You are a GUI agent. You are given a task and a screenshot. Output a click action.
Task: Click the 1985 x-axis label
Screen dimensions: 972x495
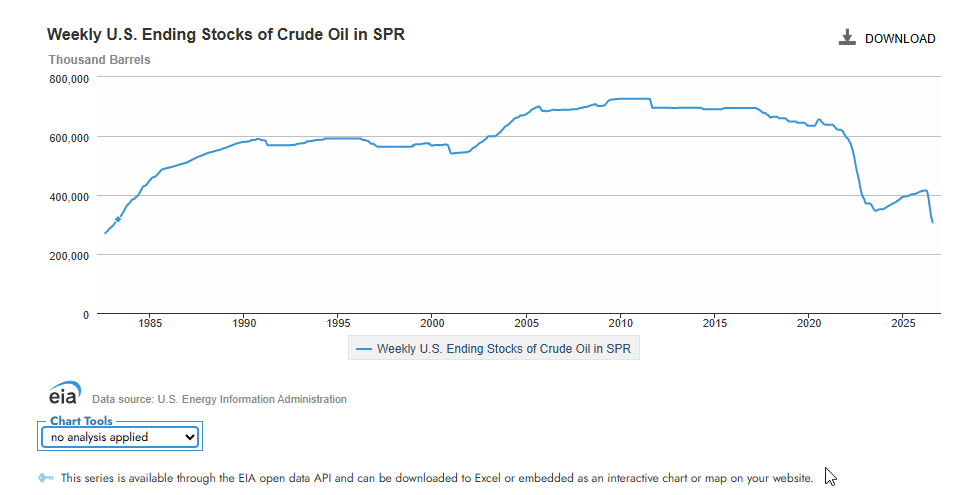pos(150,323)
